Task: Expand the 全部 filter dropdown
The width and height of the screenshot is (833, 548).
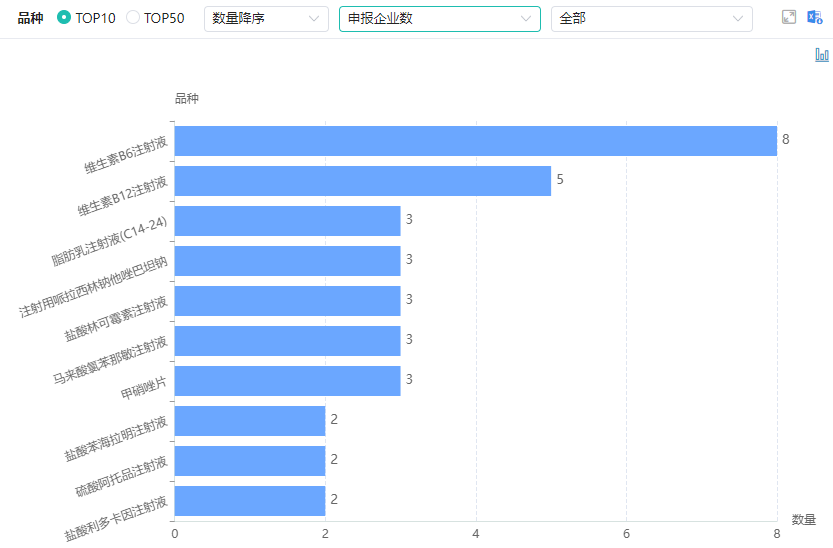Action: coord(651,19)
